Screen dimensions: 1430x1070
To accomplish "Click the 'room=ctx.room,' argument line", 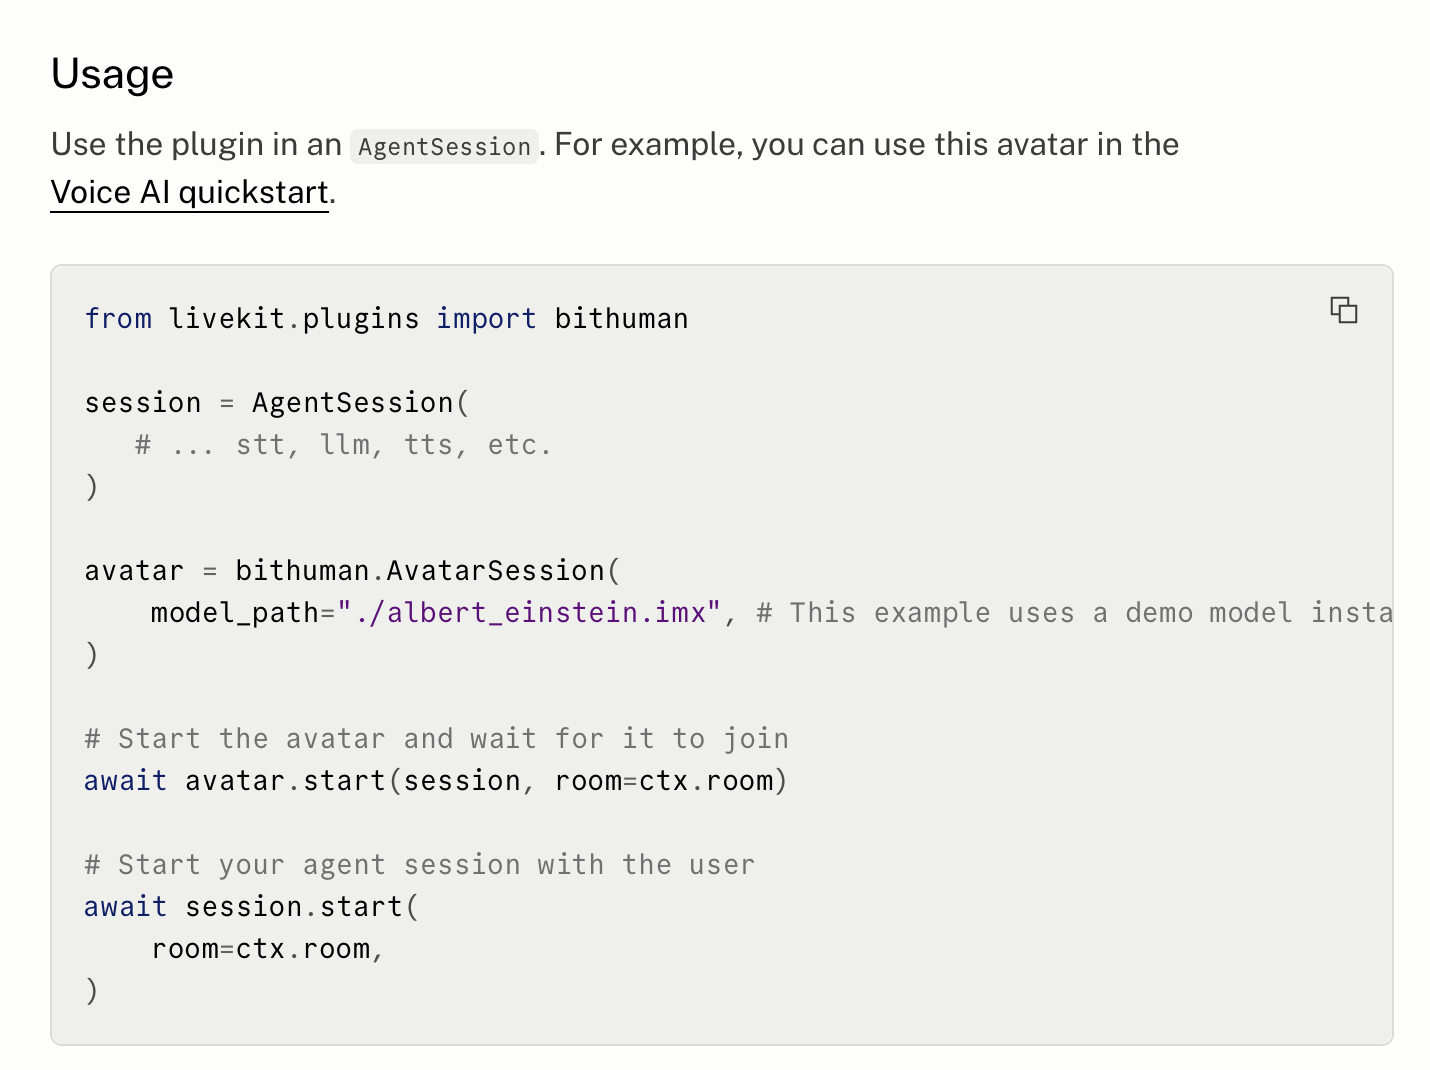I will [268, 948].
